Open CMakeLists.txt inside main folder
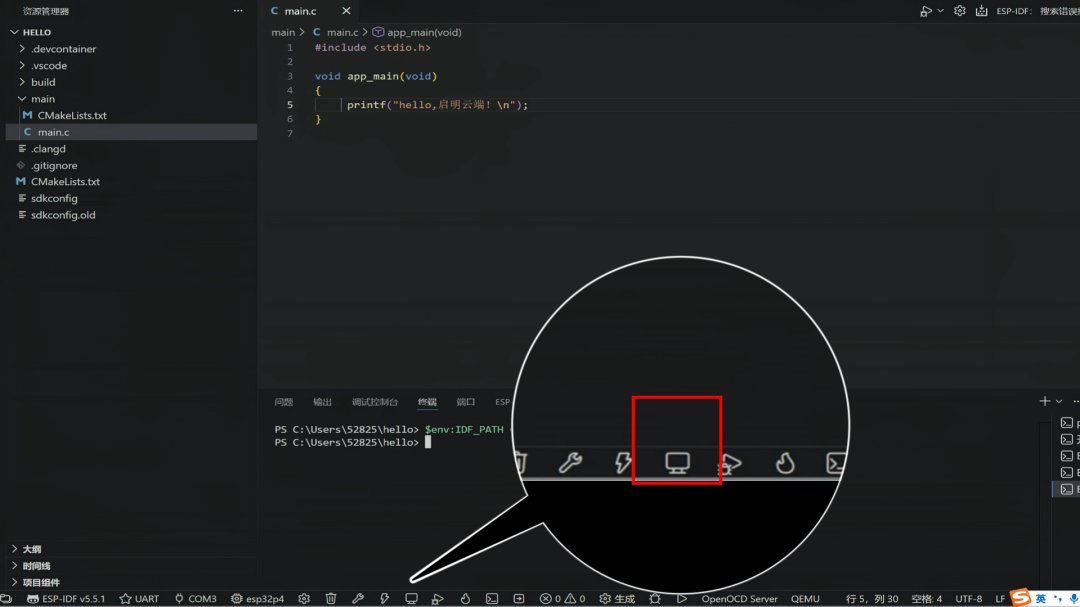Screen dimensions: 1080x607 click(x=72, y=115)
